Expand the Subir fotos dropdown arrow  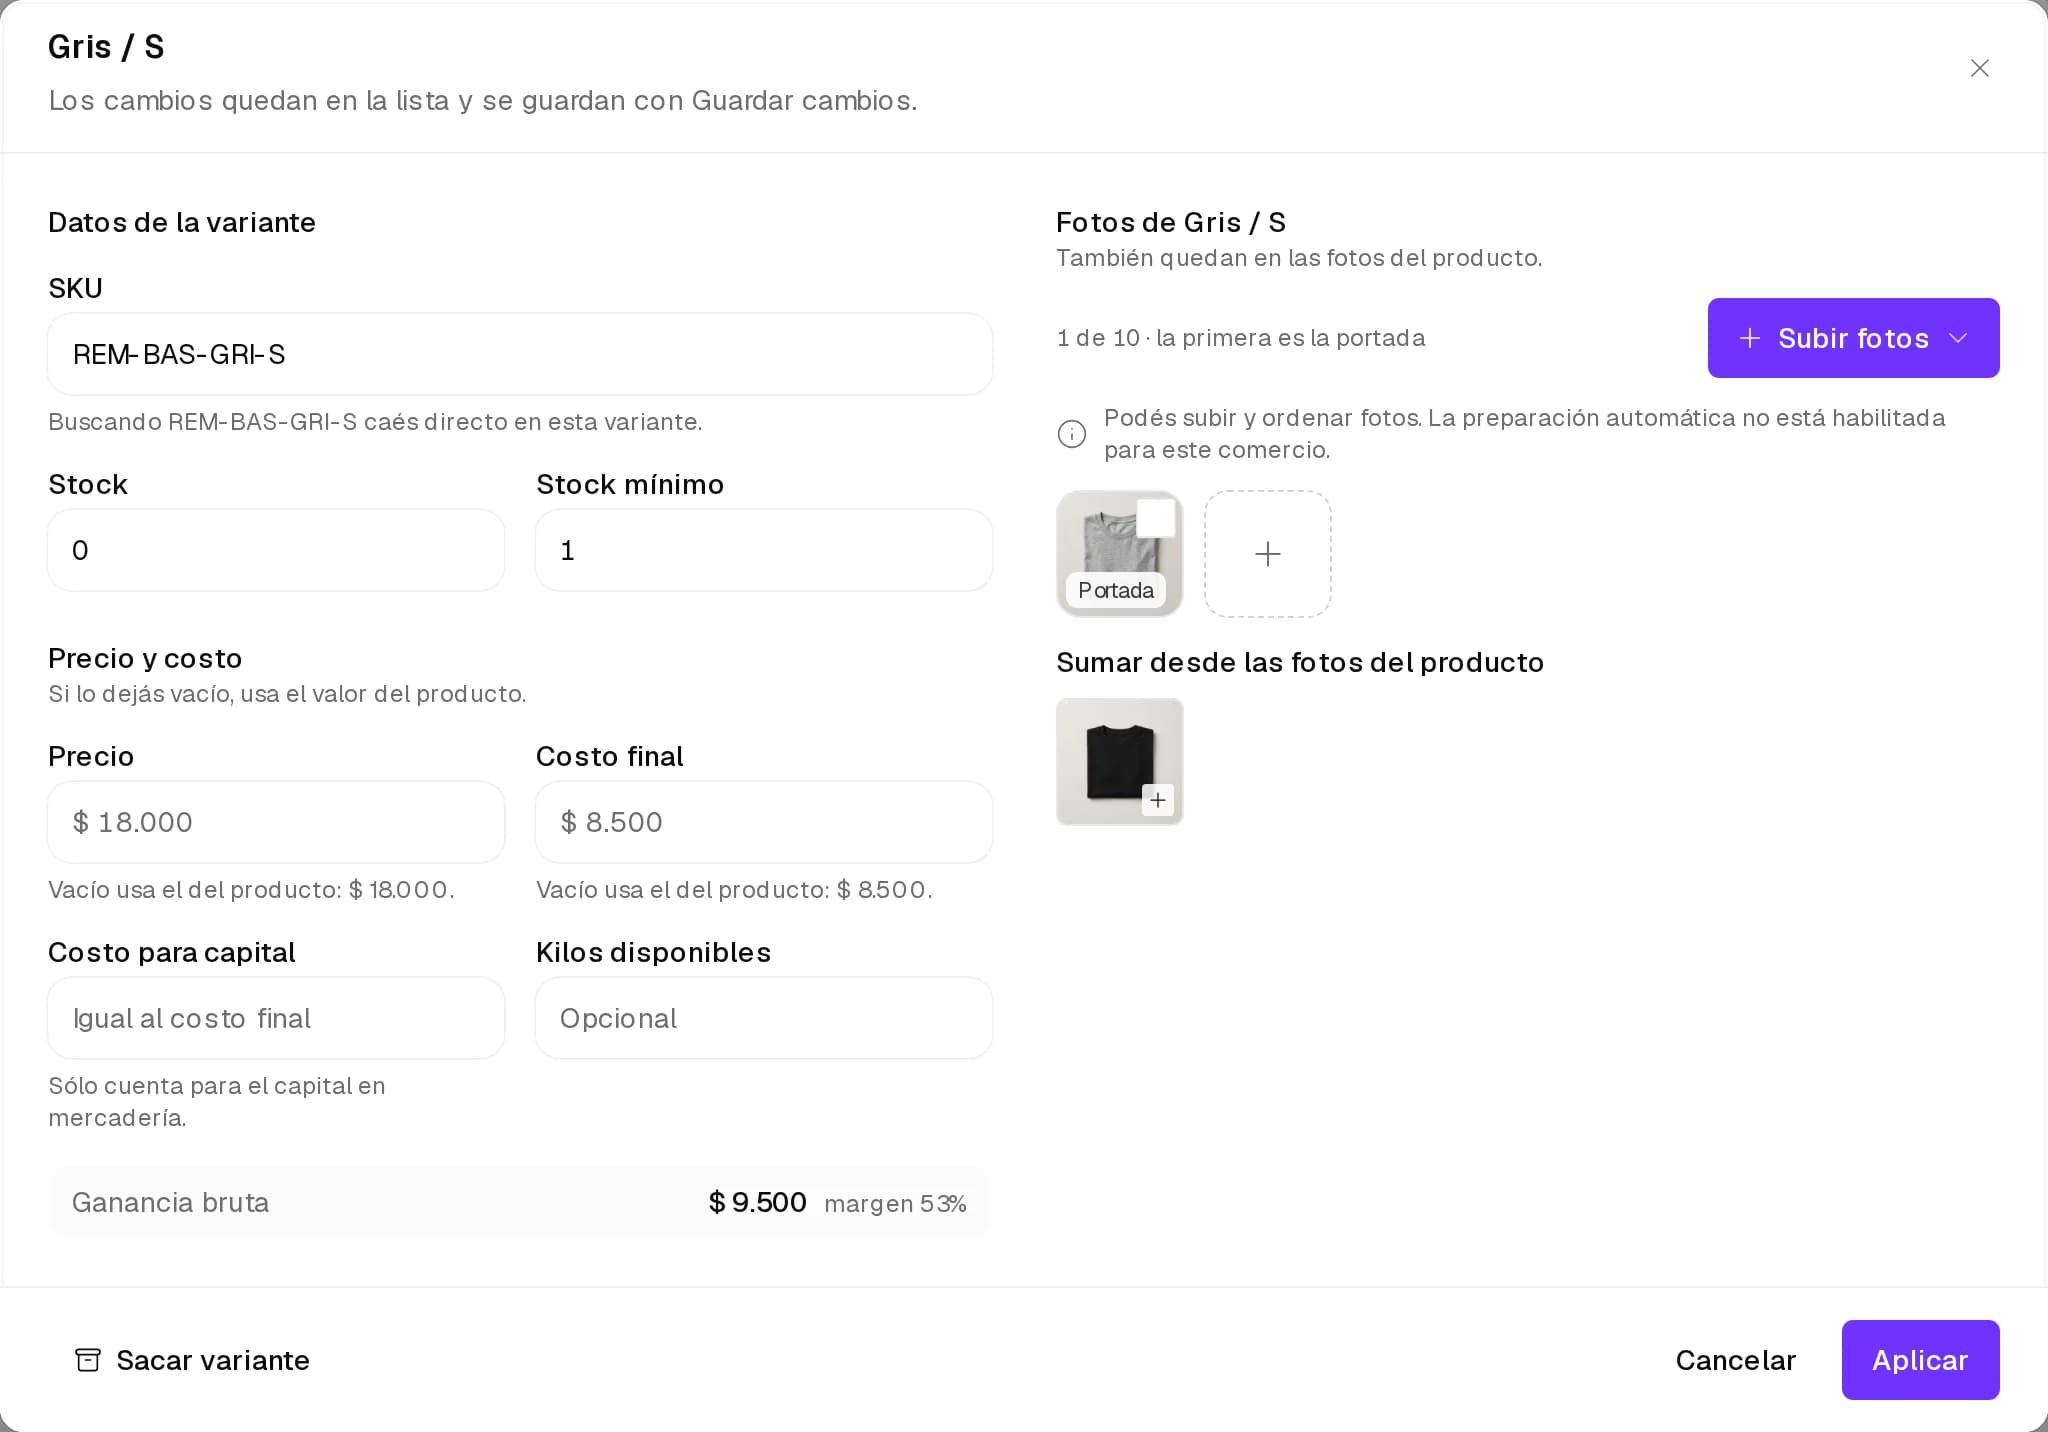point(1958,338)
